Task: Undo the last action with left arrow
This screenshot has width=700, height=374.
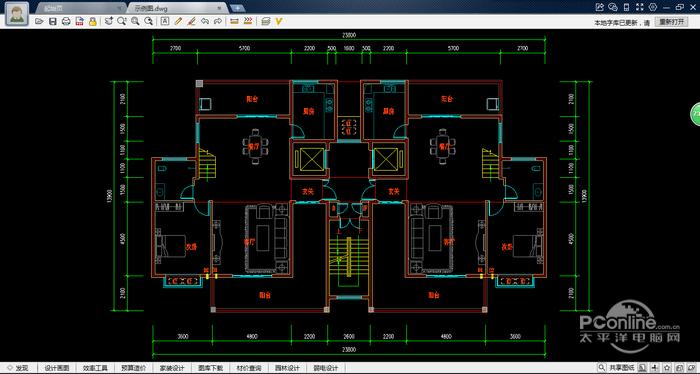Action: (205, 21)
